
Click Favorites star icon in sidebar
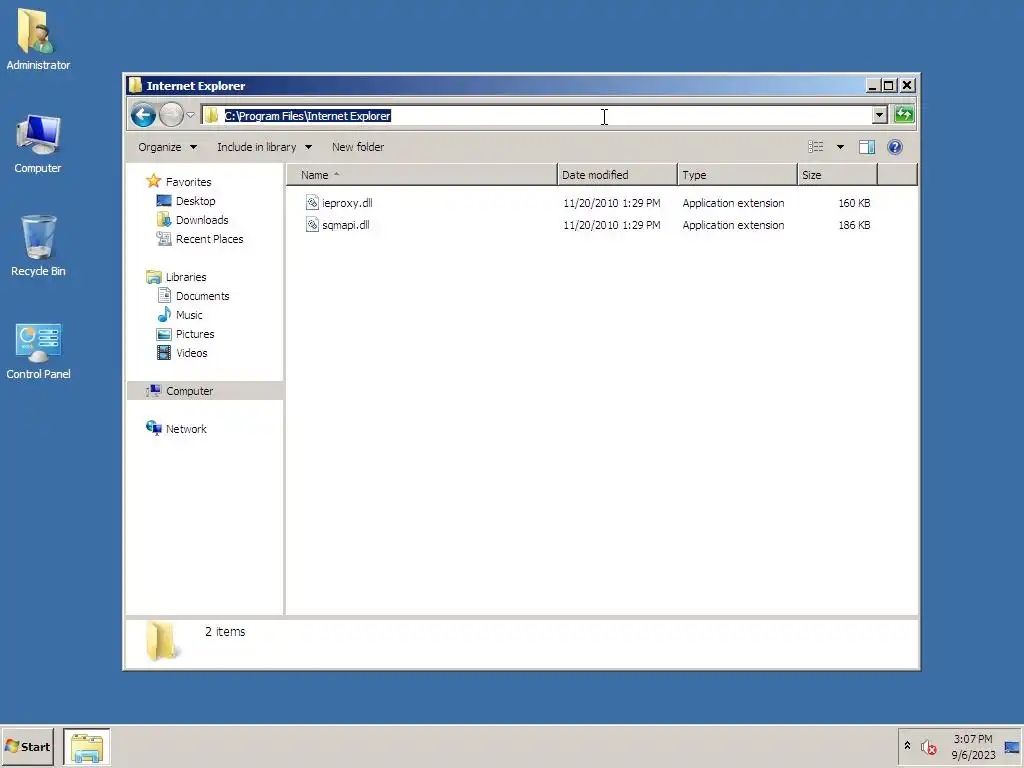pyautogui.click(x=153, y=181)
